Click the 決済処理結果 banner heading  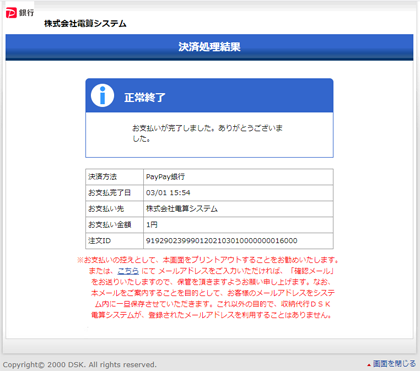(209, 47)
